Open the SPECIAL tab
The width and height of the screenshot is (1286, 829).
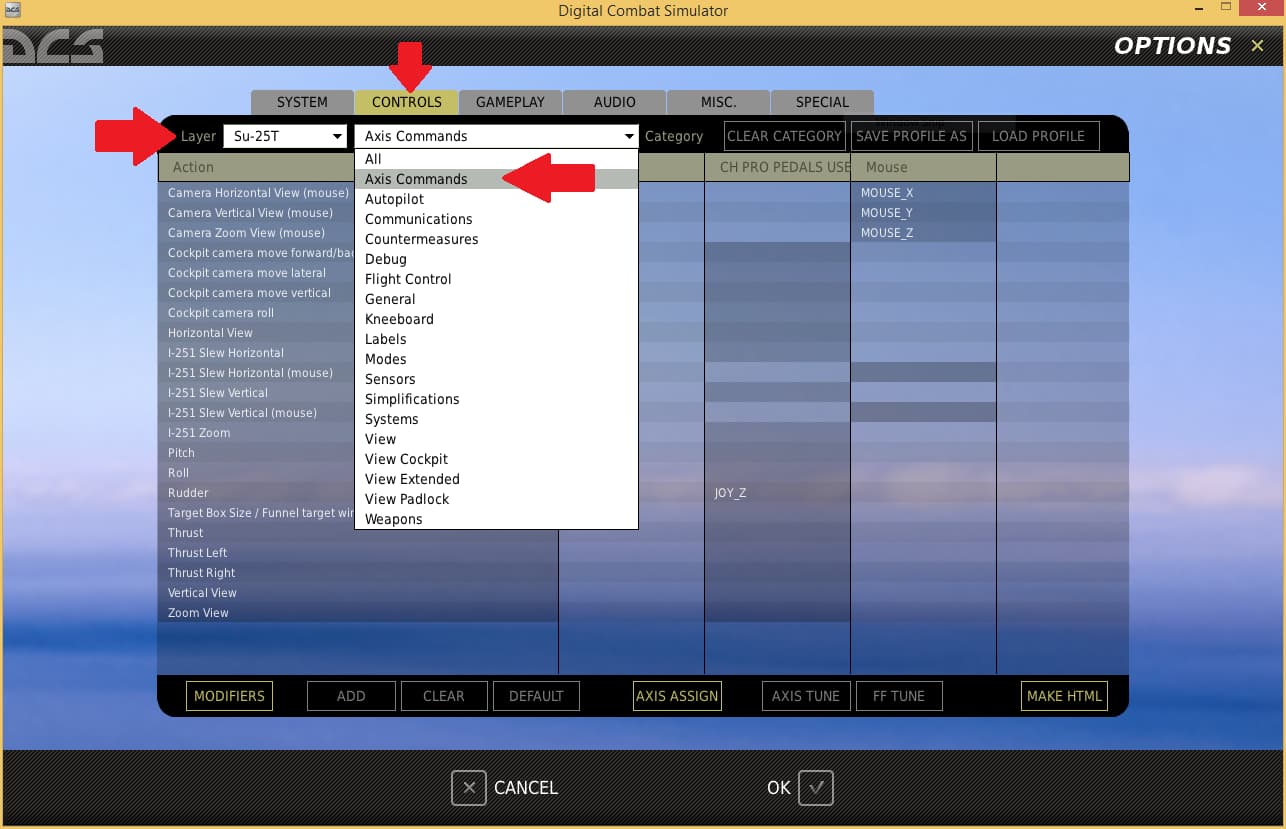coord(822,102)
